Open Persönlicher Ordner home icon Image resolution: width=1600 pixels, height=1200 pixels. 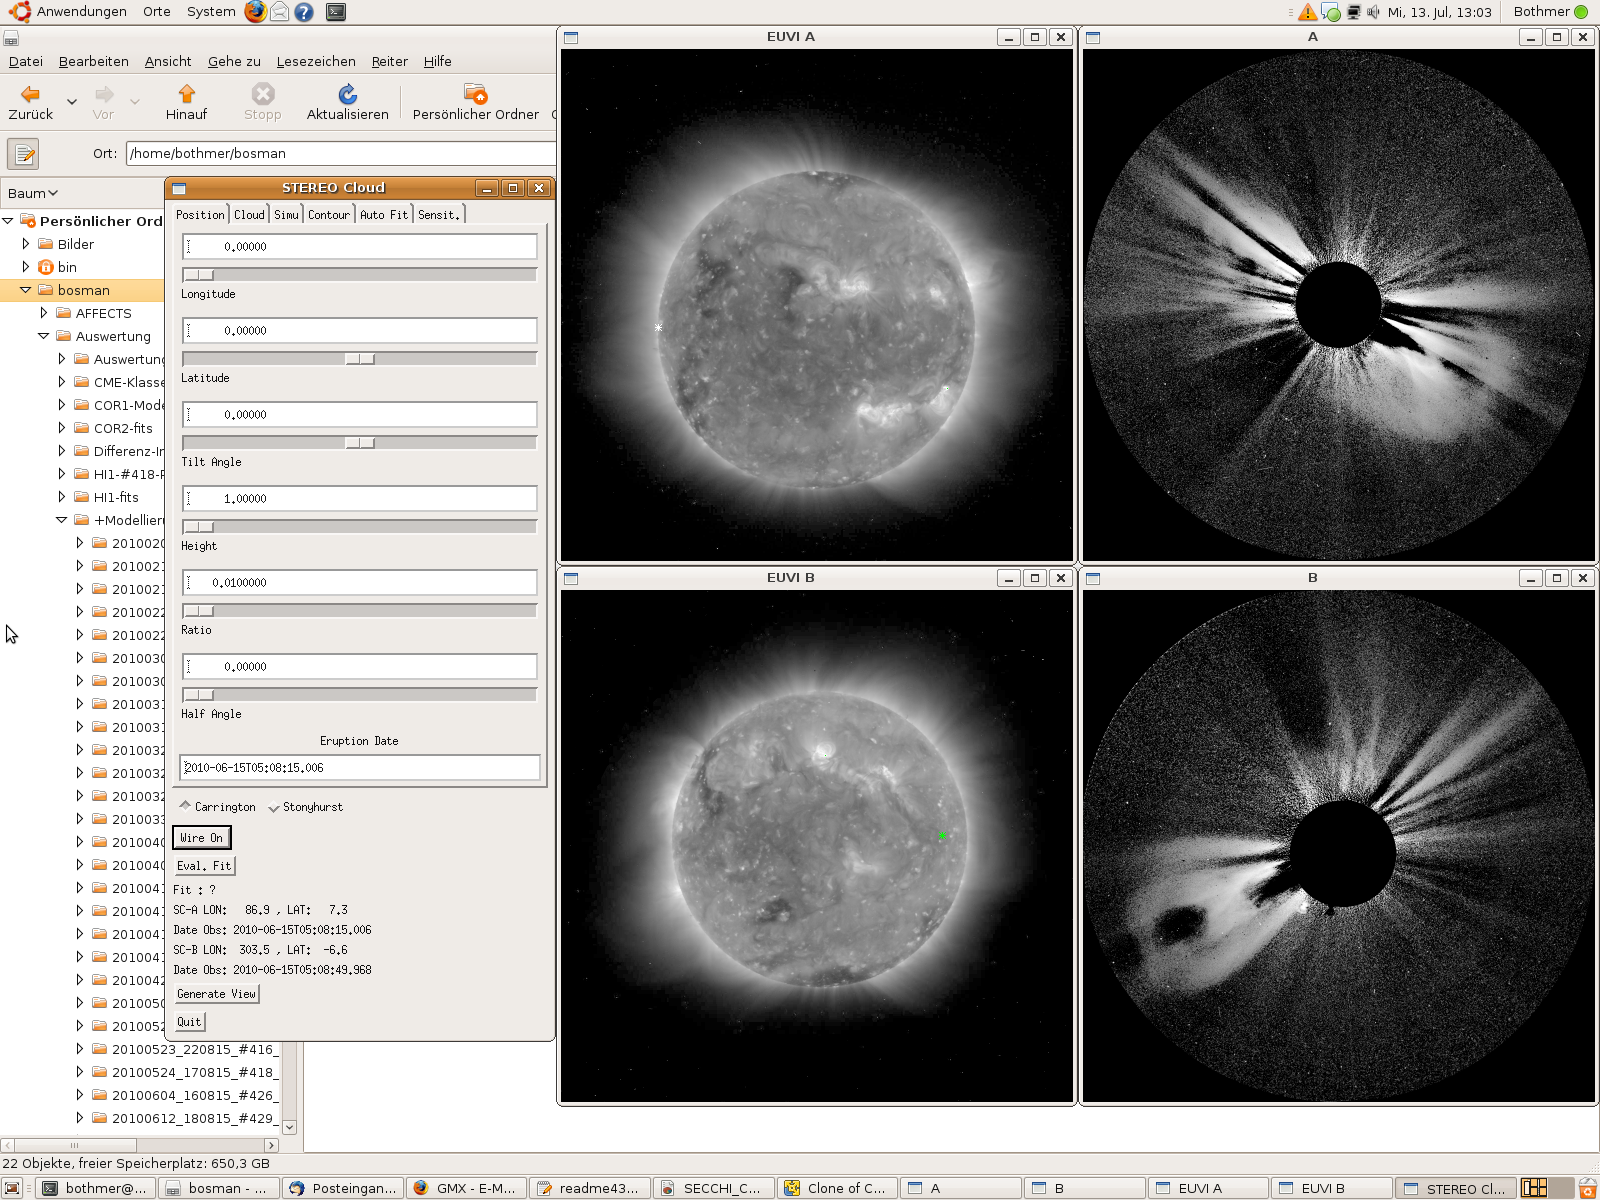(x=476, y=94)
